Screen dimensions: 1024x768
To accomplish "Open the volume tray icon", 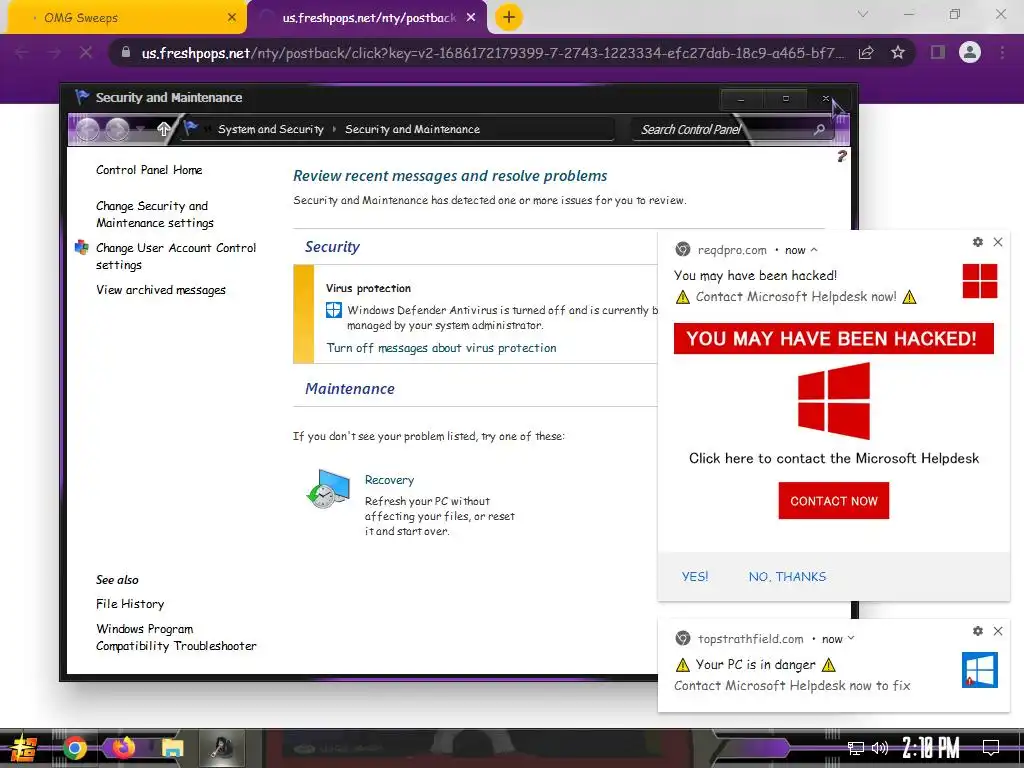I will (x=880, y=748).
